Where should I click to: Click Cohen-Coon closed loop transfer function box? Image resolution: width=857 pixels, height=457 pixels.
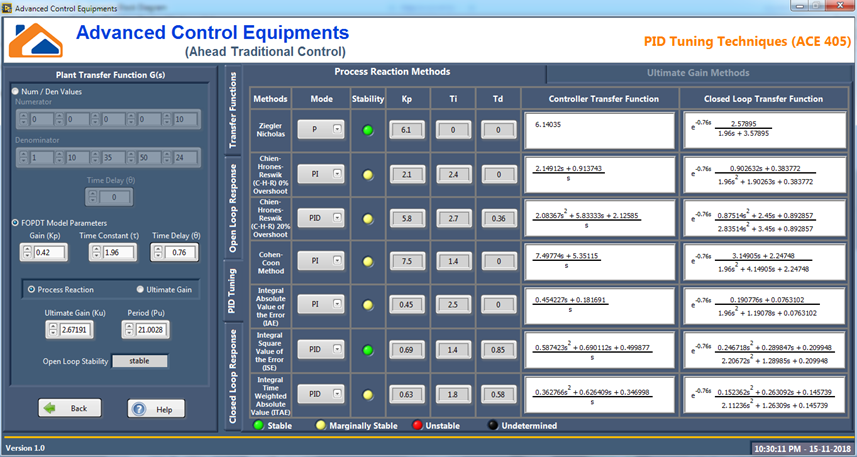click(x=764, y=261)
